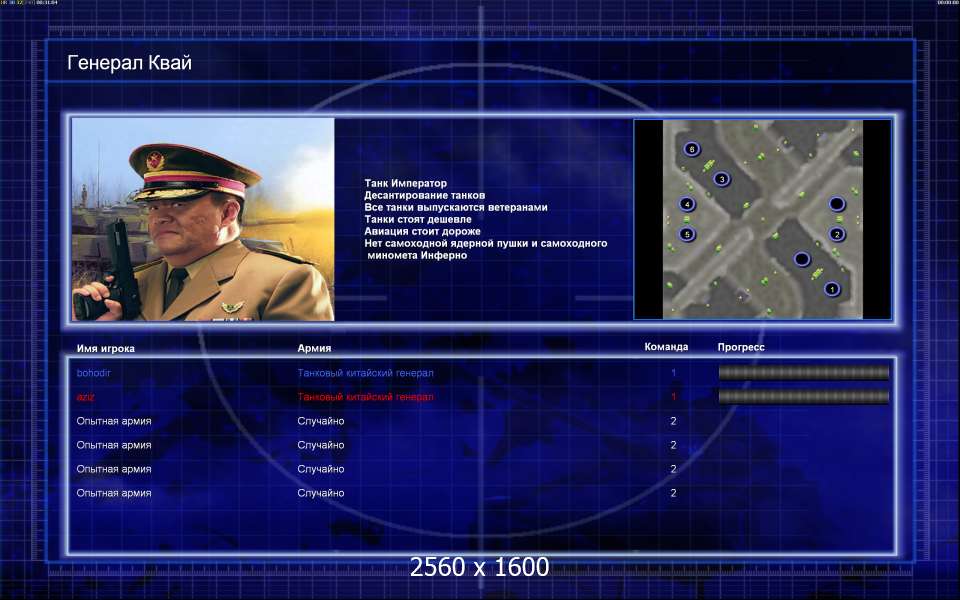Click the Танк Император ability line

(405, 183)
